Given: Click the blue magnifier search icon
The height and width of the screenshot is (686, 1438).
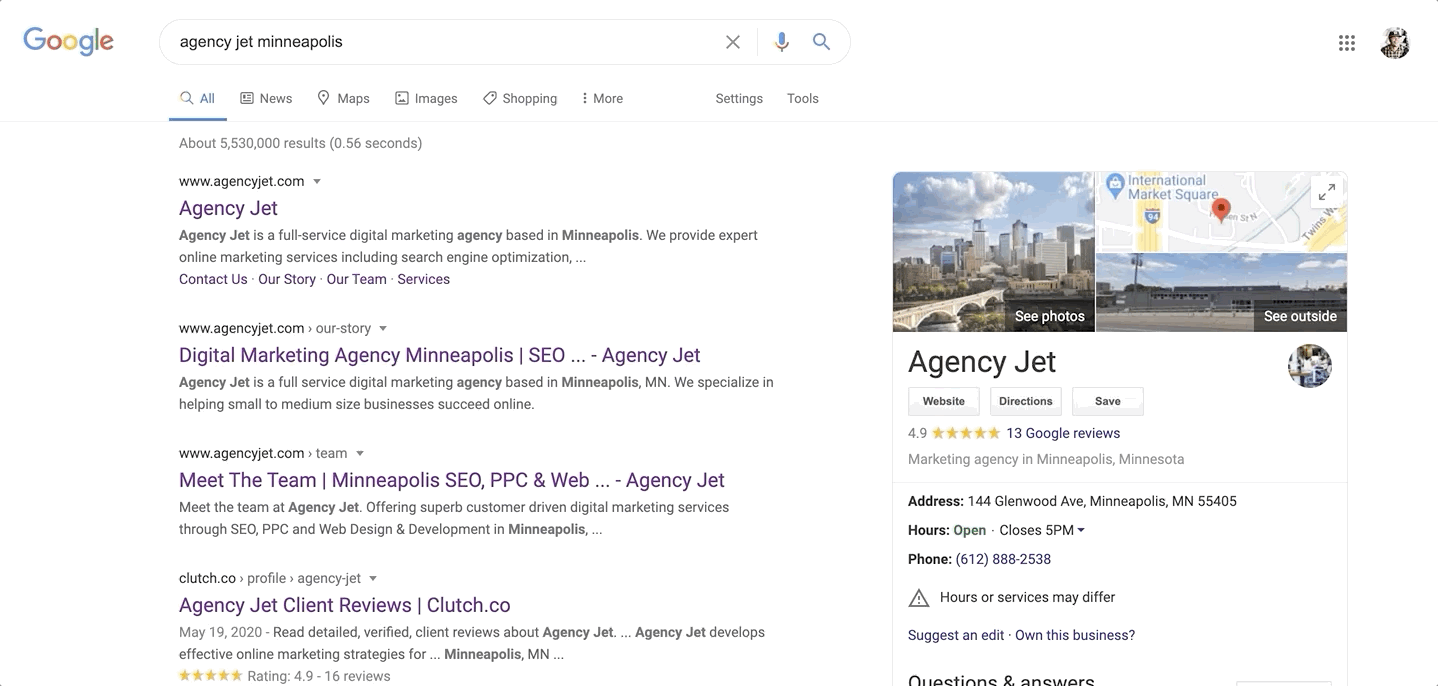Looking at the screenshot, I should point(821,42).
